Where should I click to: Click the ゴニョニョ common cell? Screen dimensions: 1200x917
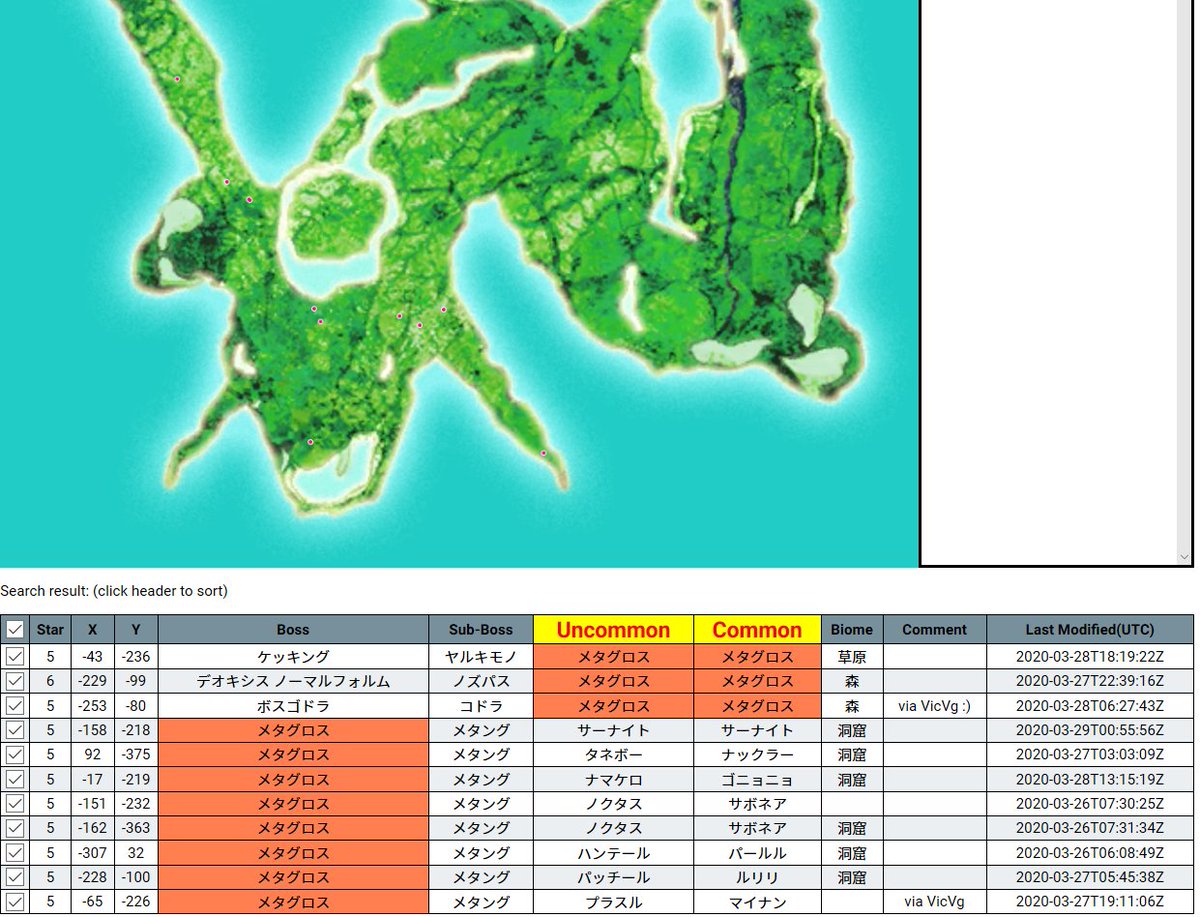pos(757,779)
